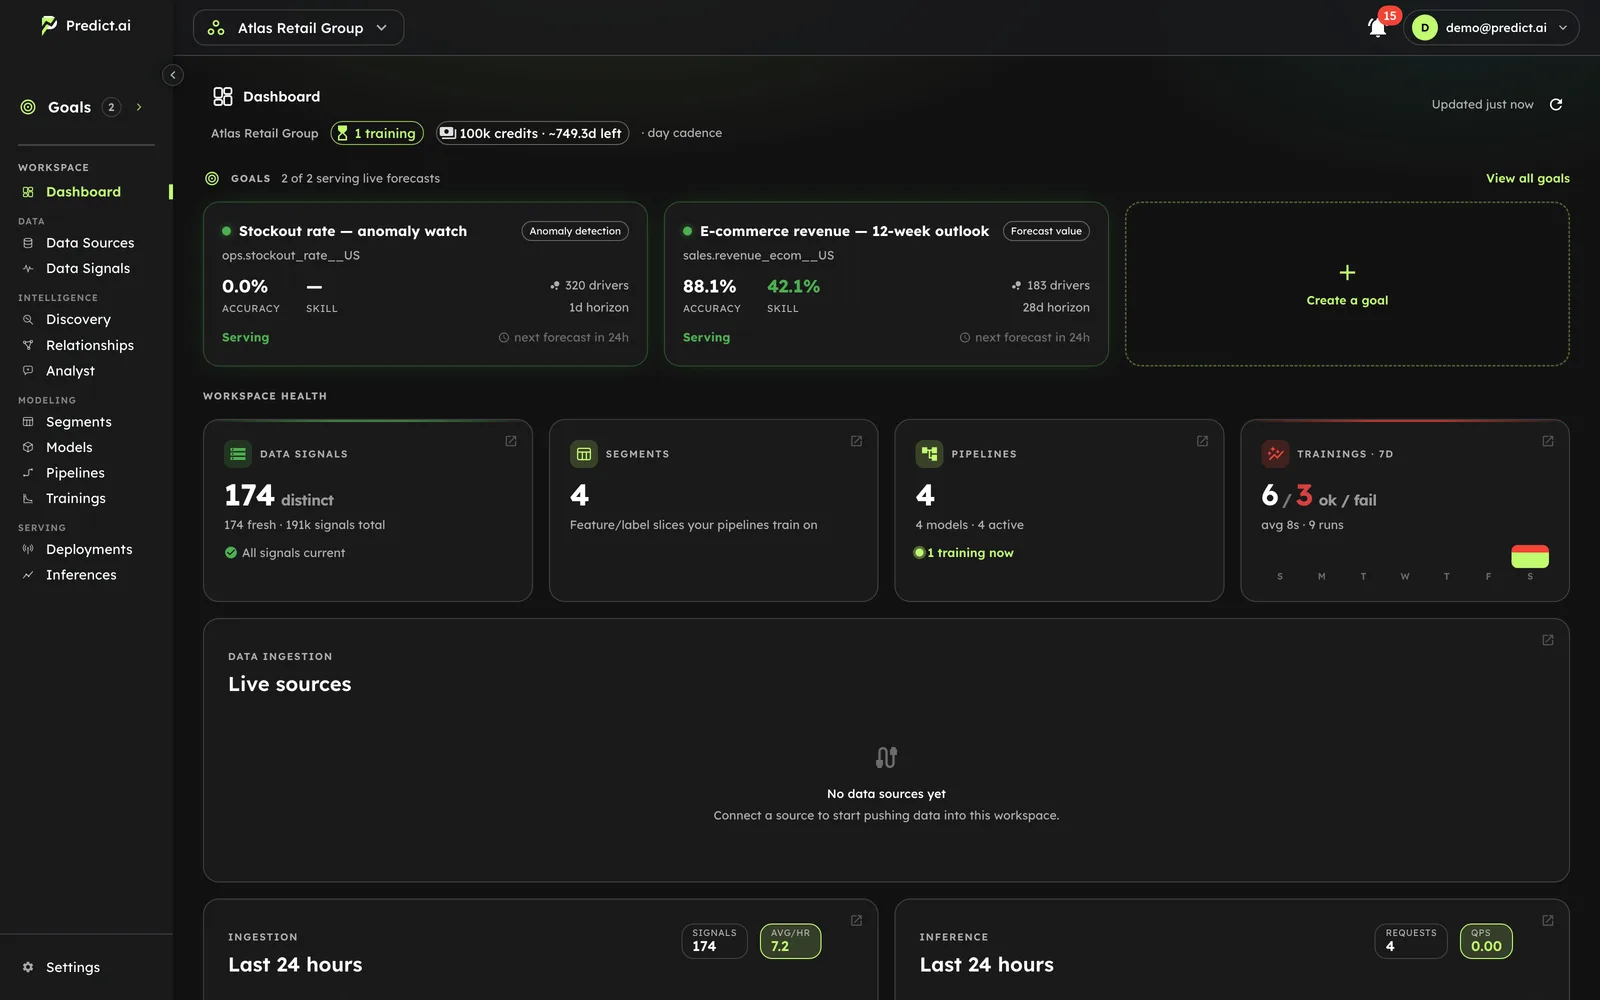Screen dimensions: 1600x1000
Task: Open external link on Data Signals card
Action: pos(511,441)
